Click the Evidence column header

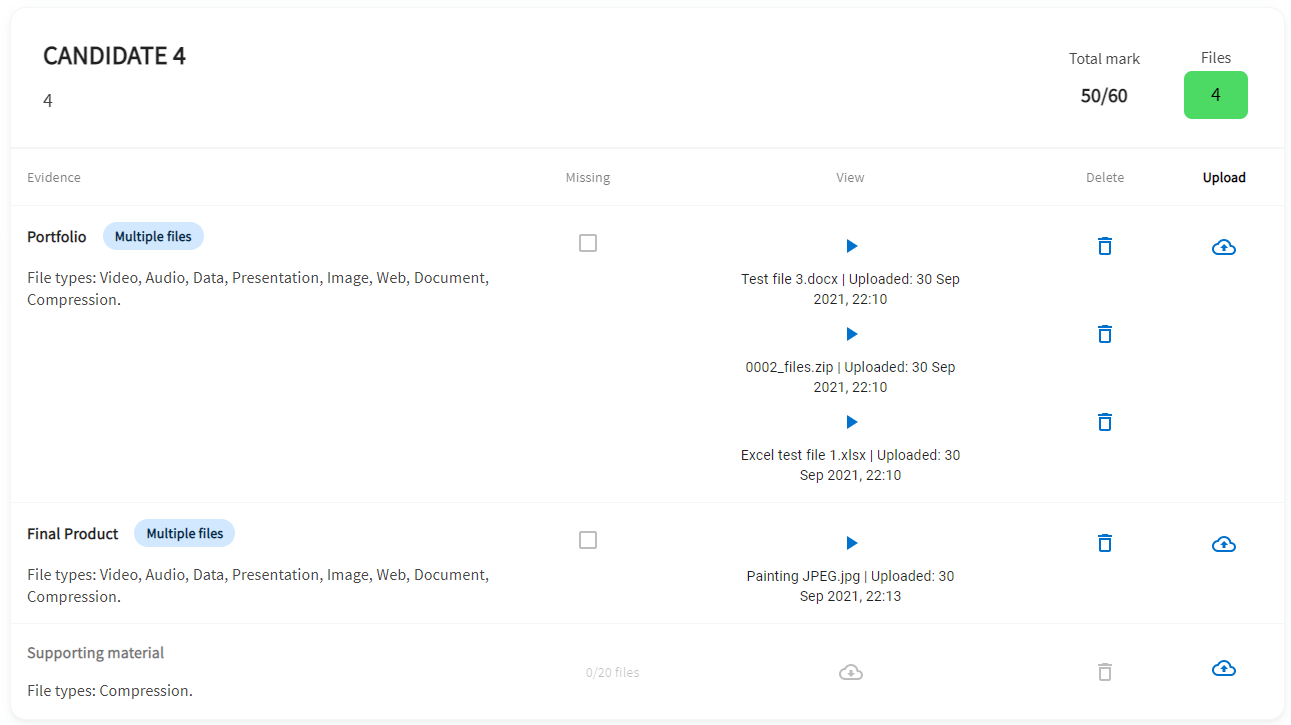pos(54,178)
